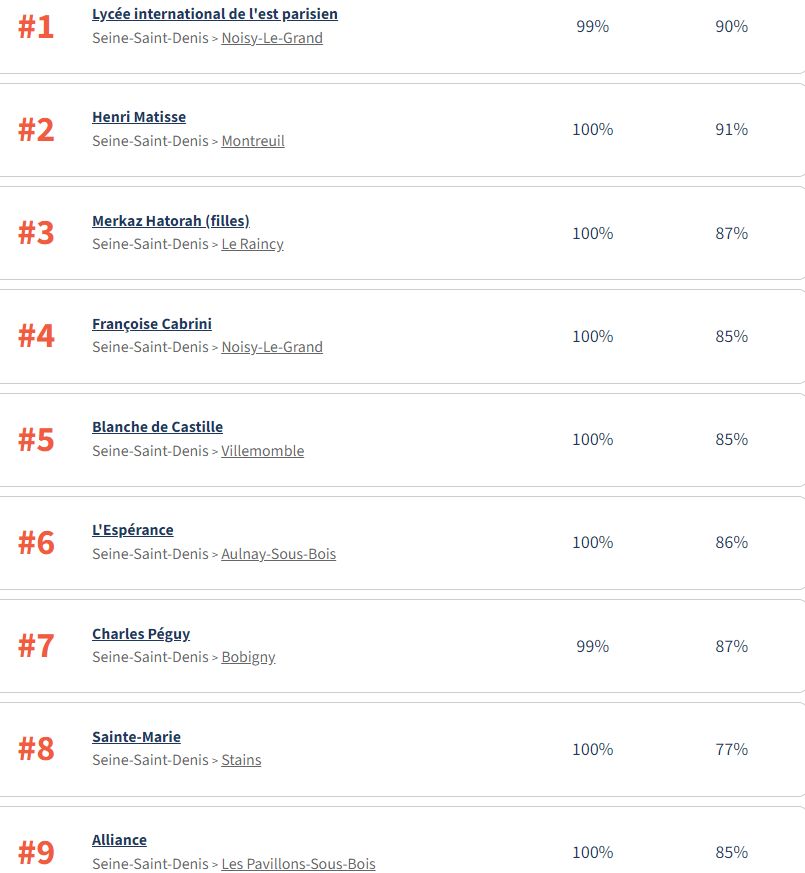Click the Les Pavillons-Sous-Bois city link
805x873 pixels.
coord(298,863)
